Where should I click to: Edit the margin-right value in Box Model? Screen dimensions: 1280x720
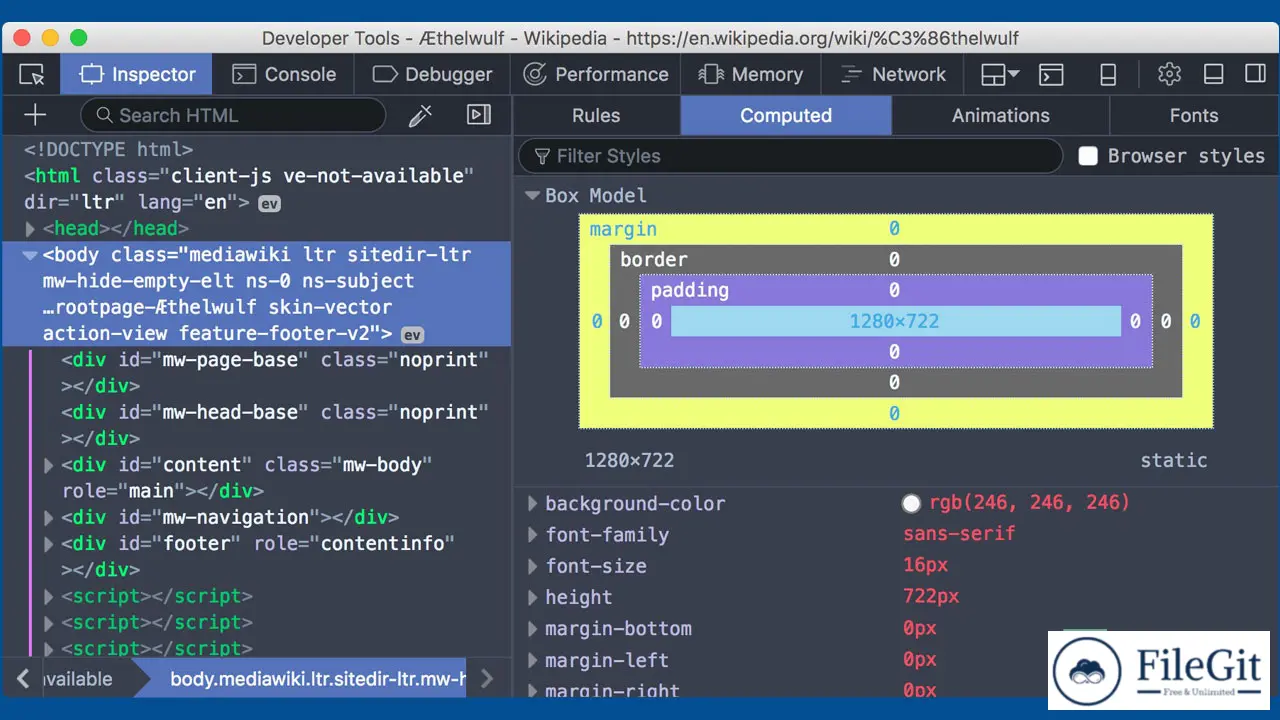click(1195, 321)
